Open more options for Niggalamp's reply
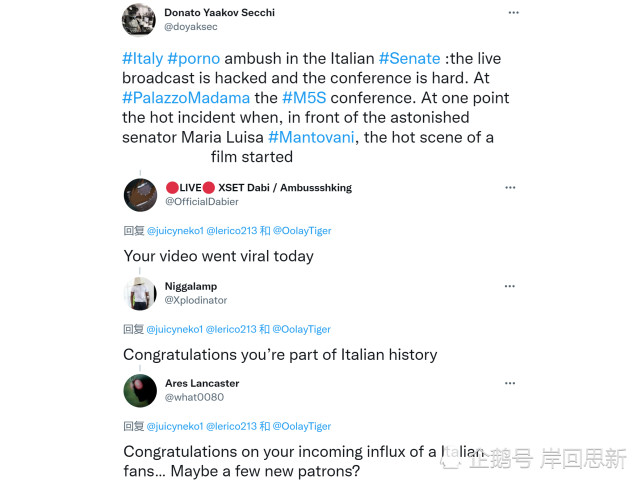The image size is (641, 481). (x=509, y=287)
